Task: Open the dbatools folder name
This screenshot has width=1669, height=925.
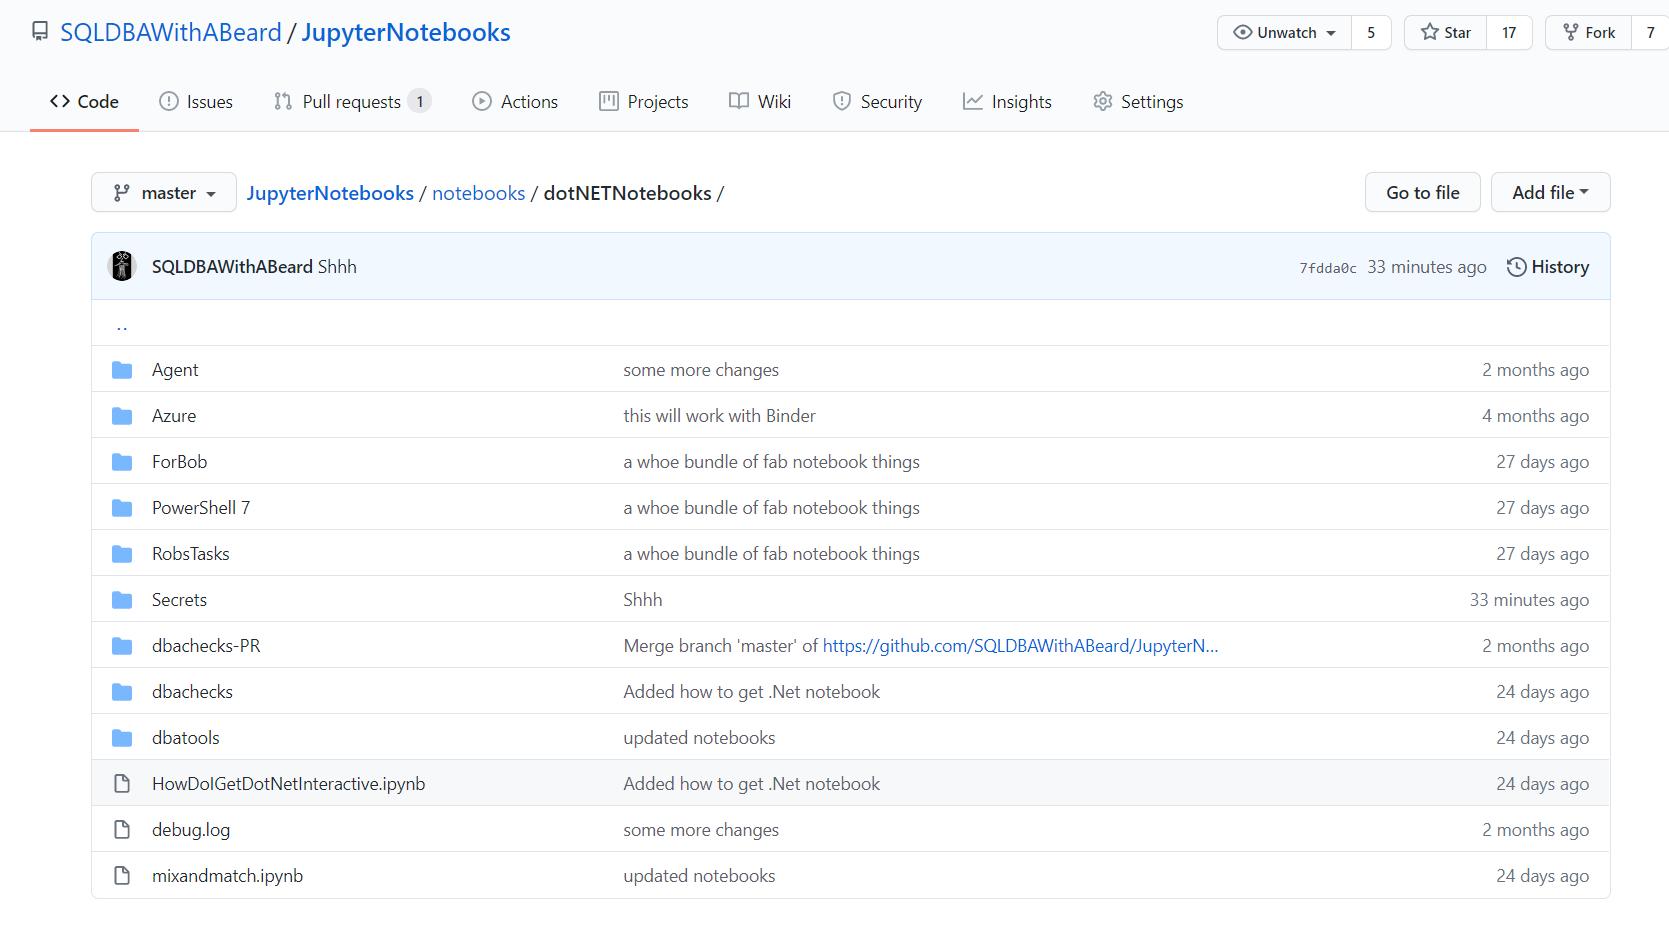Action: tap(186, 738)
